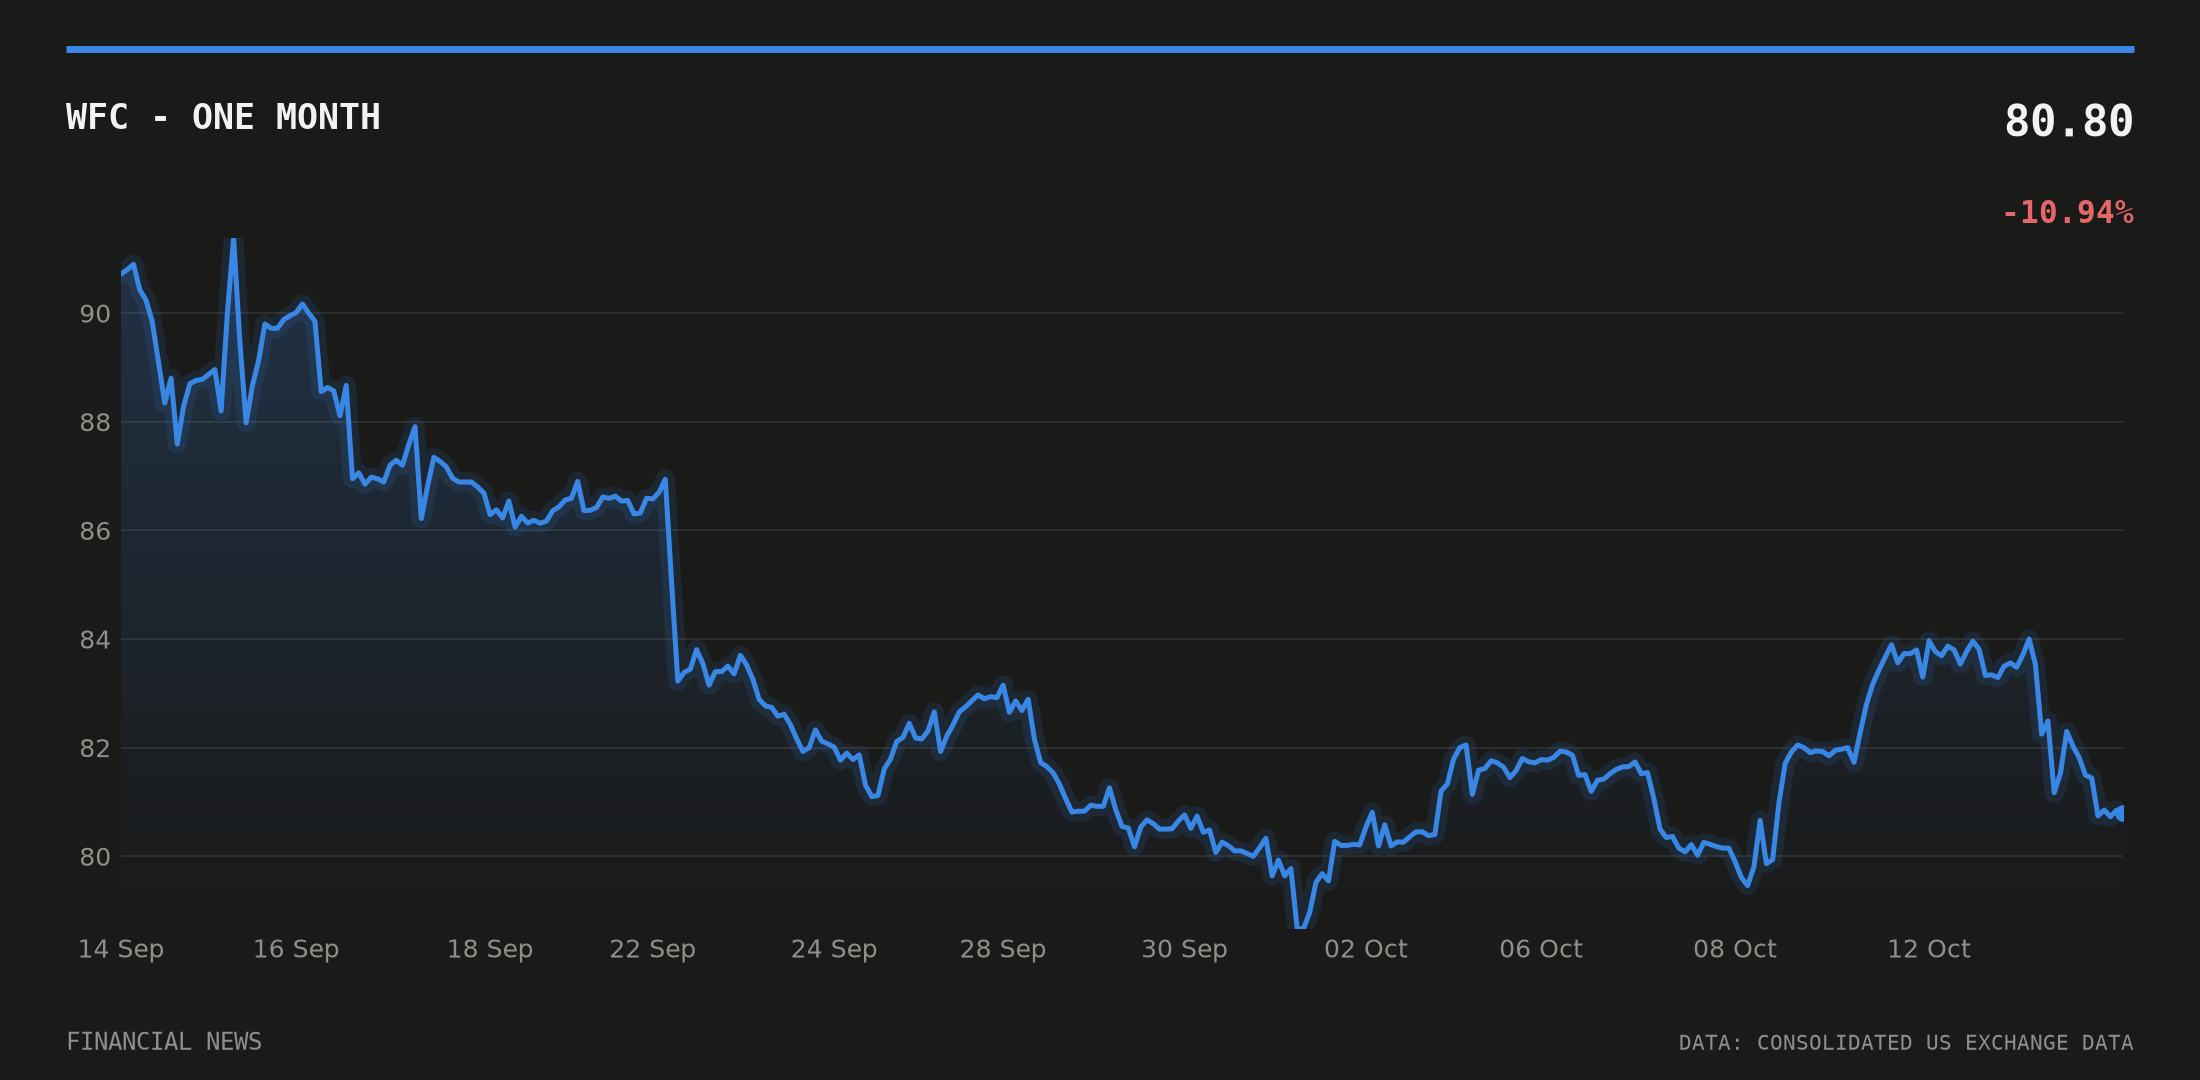This screenshot has height=1080, width=2200.
Task: Click the 28 Sep date label
Action: click(x=1003, y=949)
